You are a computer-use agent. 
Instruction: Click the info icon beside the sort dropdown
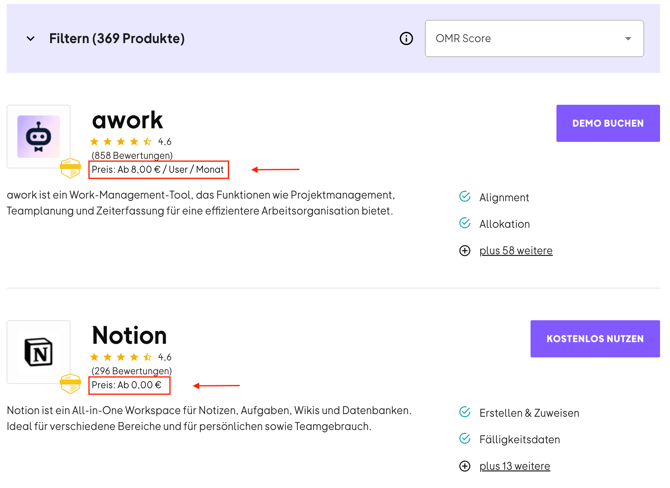click(x=406, y=39)
